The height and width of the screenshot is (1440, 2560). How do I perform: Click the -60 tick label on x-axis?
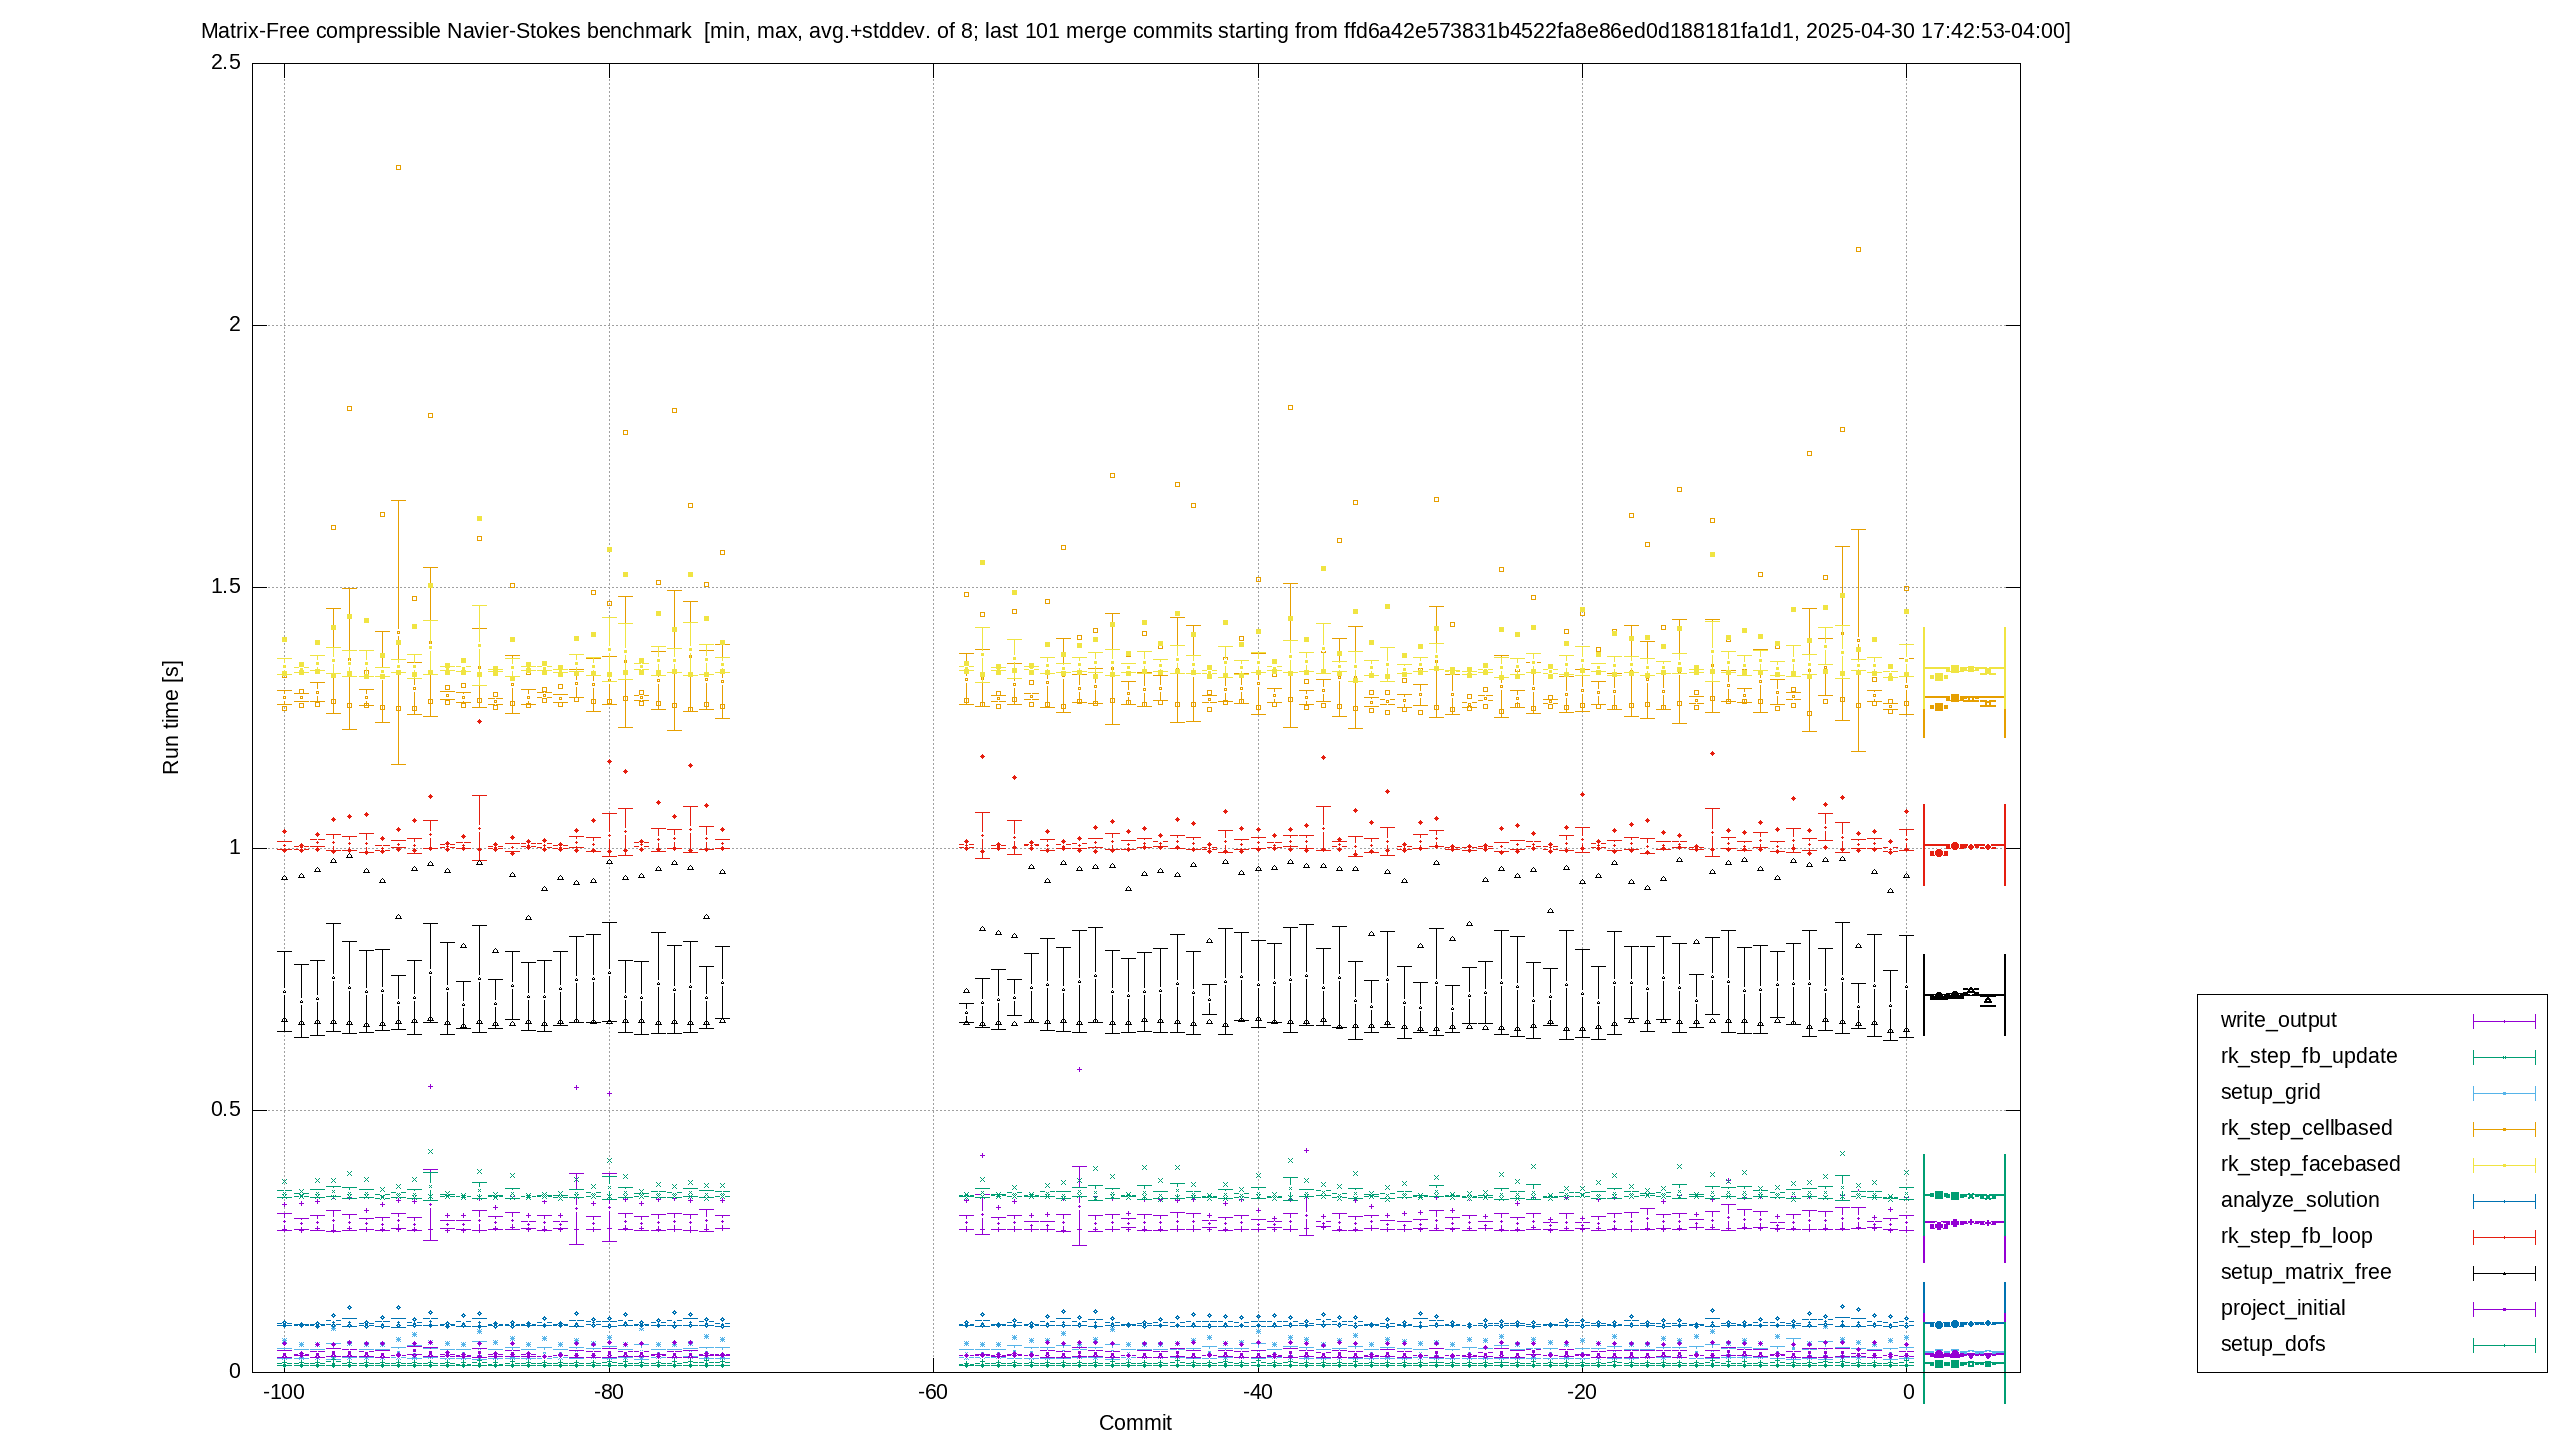click(933, 1392)
